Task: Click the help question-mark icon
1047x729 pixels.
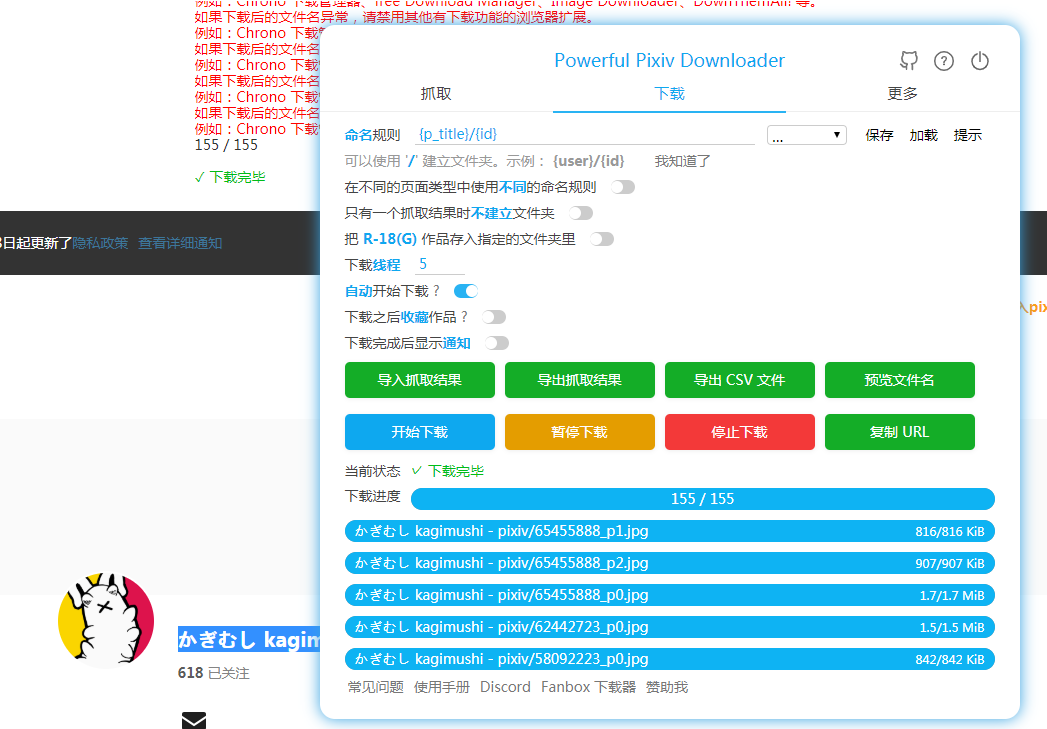Action: point(944,61)
